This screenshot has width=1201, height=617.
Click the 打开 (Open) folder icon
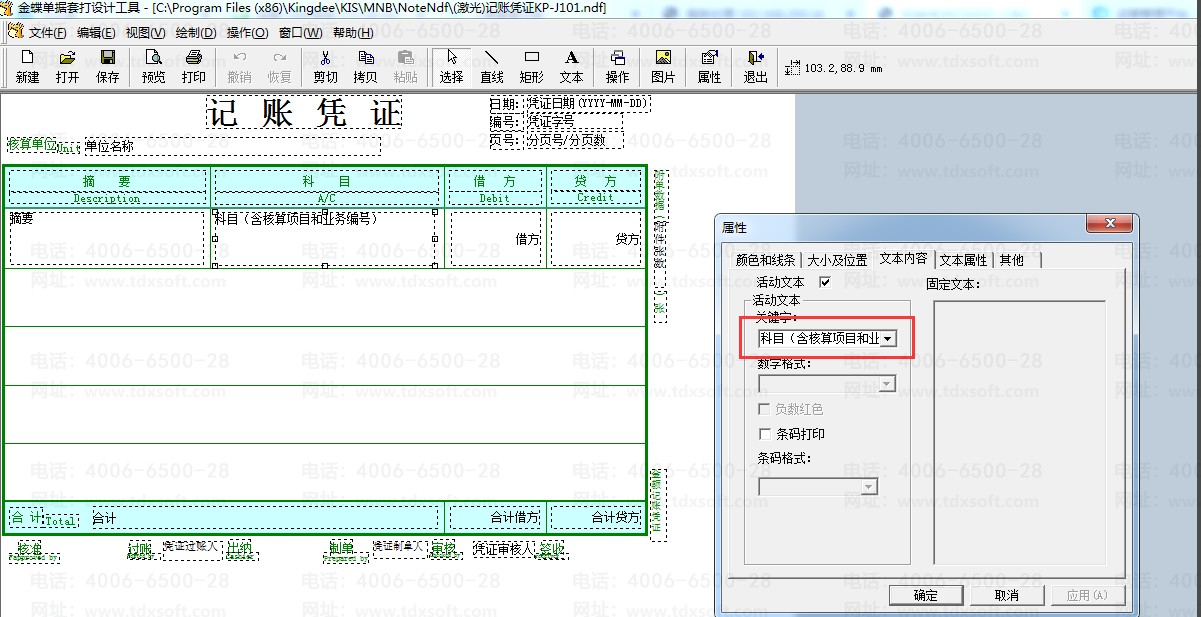click(x=67, y=66)
